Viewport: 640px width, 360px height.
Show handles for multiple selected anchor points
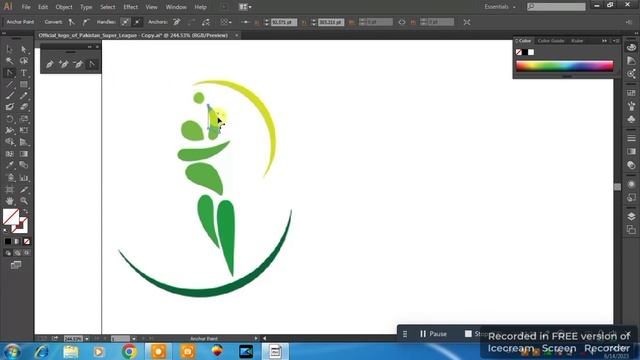tap(125, 22)
